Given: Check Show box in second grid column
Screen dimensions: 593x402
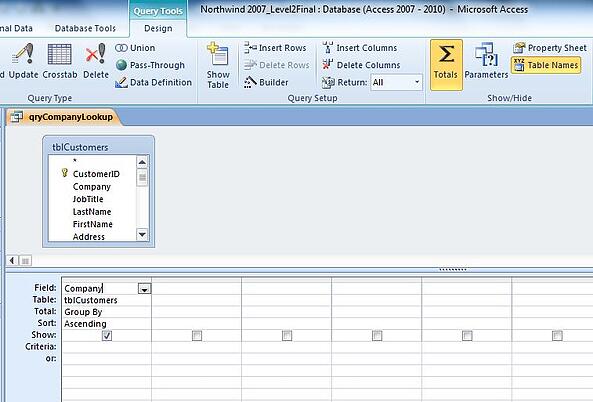Looking at the screenshot, I should [x=197, y=336].
